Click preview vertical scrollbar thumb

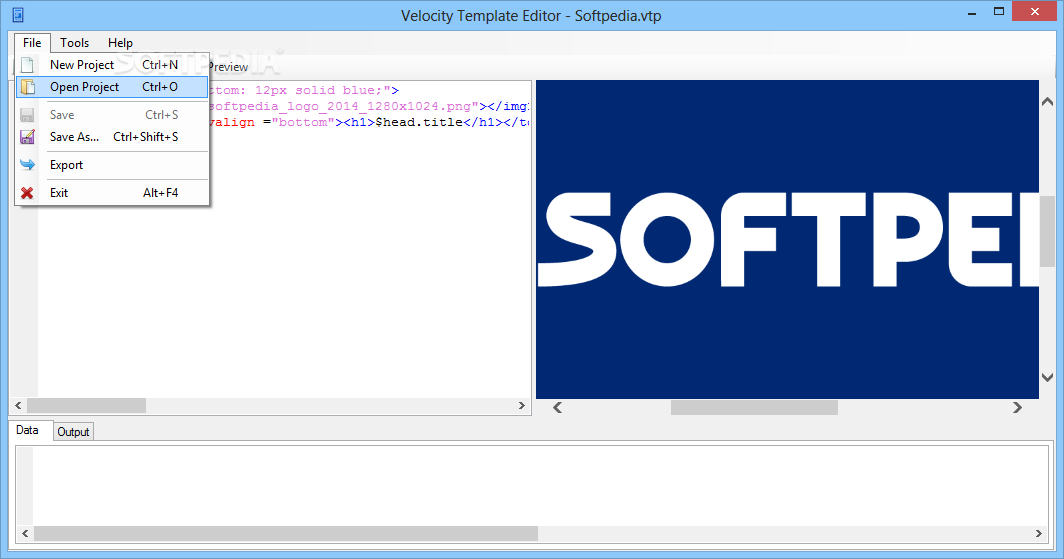point(1048,229)
